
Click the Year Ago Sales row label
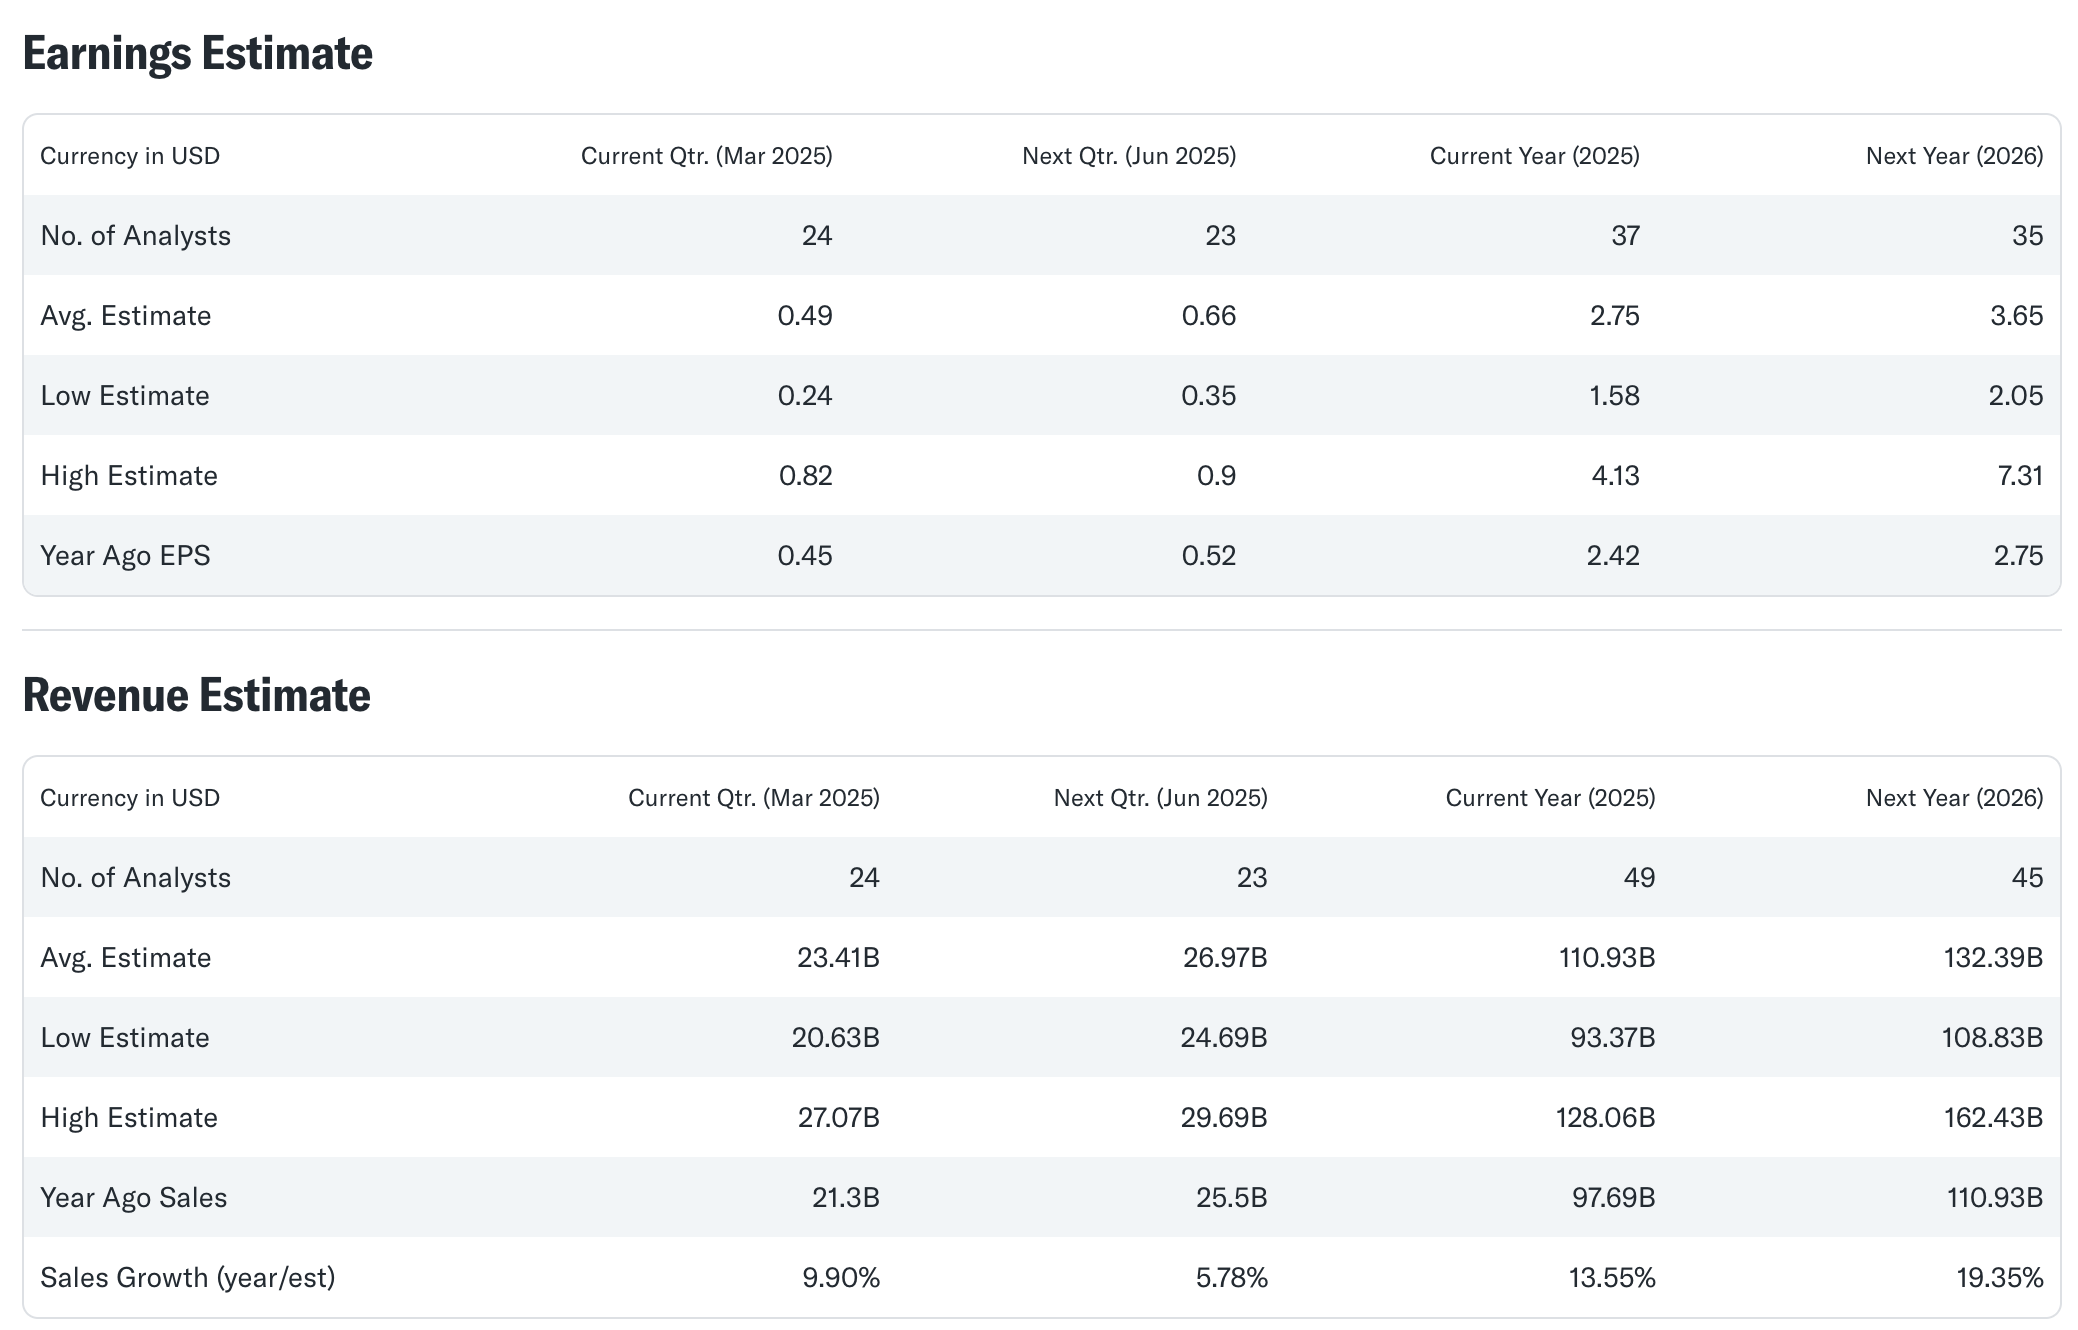[133, 1198]
